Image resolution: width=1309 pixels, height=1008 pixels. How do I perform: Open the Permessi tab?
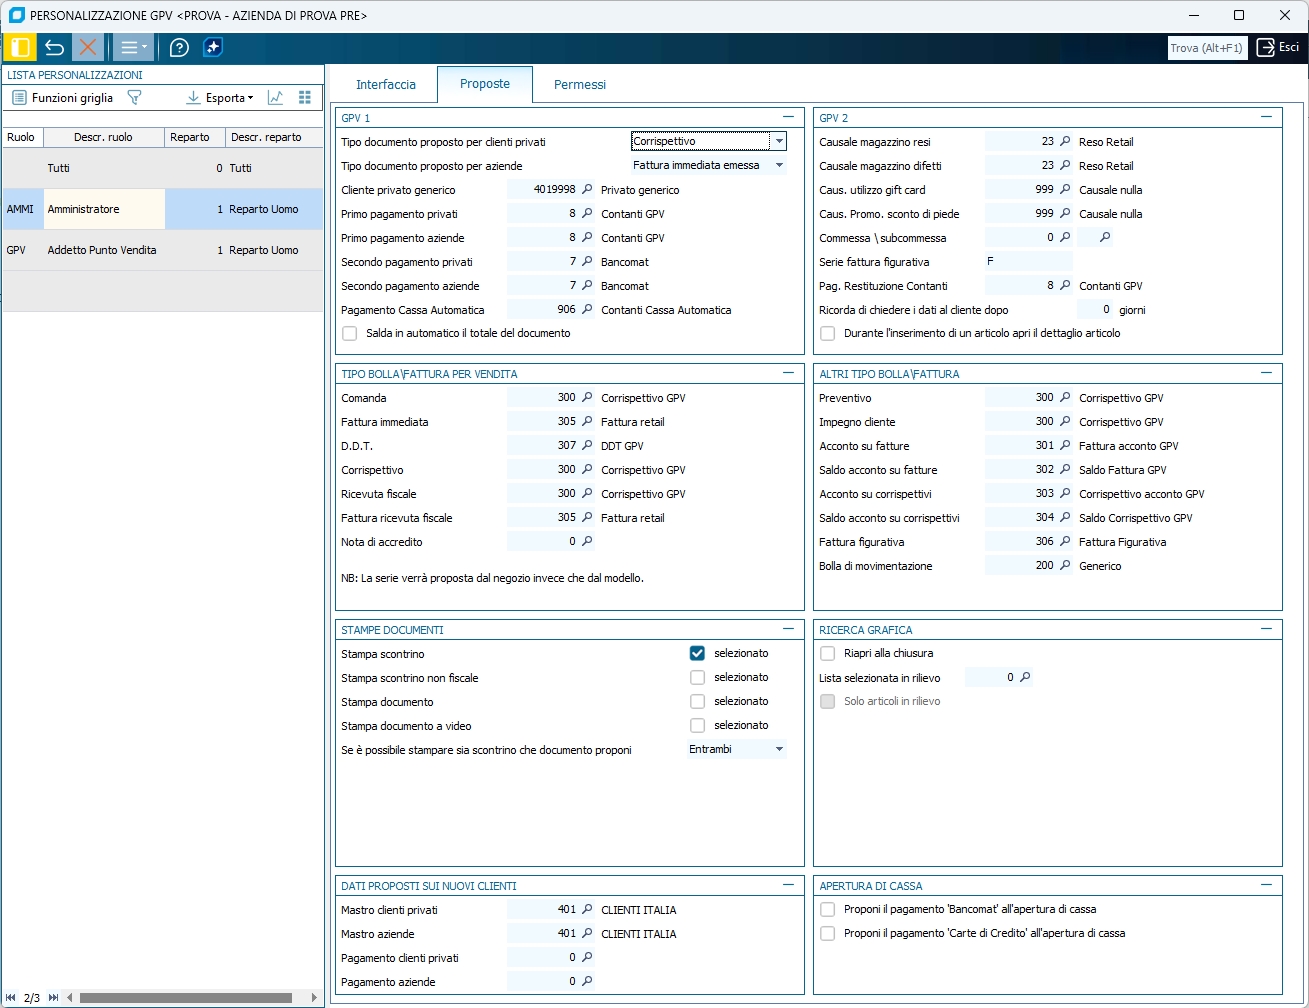coord(580,85)
